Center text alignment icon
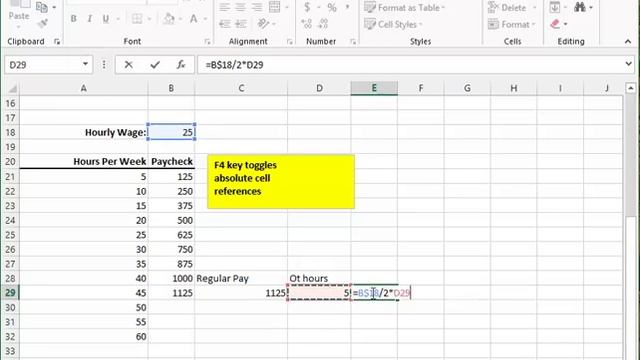The image size is (640, 360). point(240,7)
